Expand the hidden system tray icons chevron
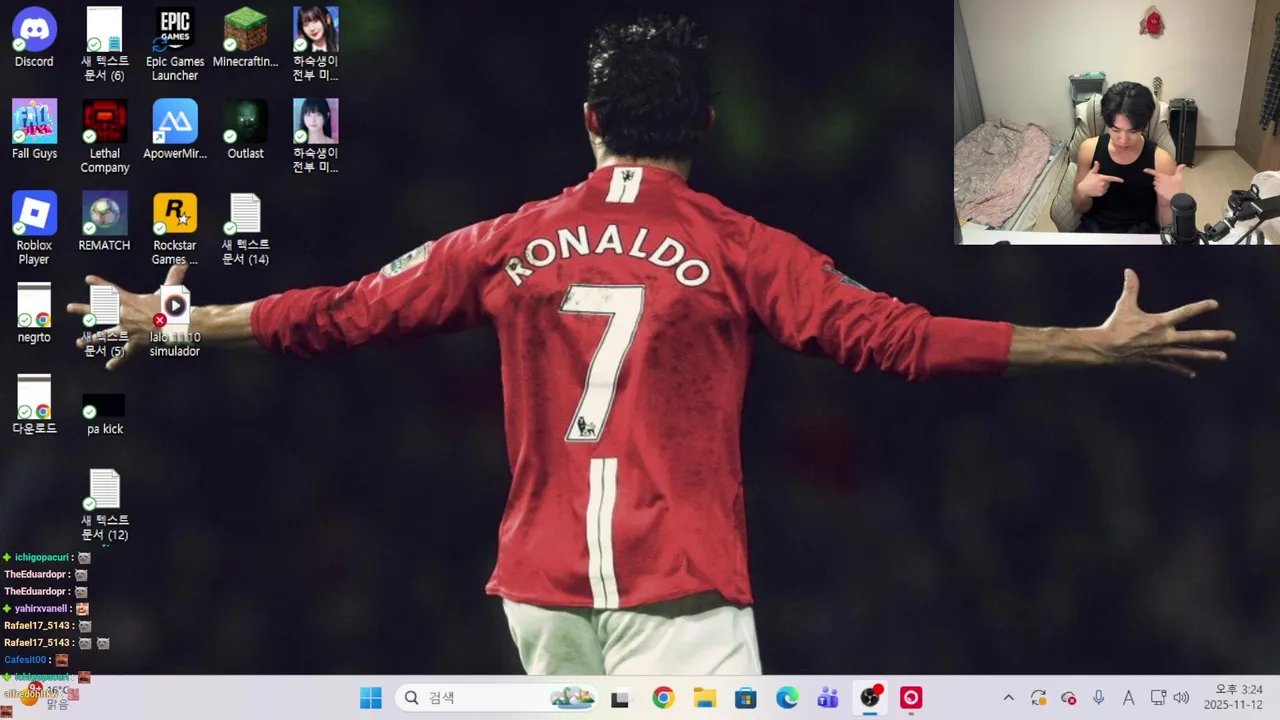 point(1008,698)
